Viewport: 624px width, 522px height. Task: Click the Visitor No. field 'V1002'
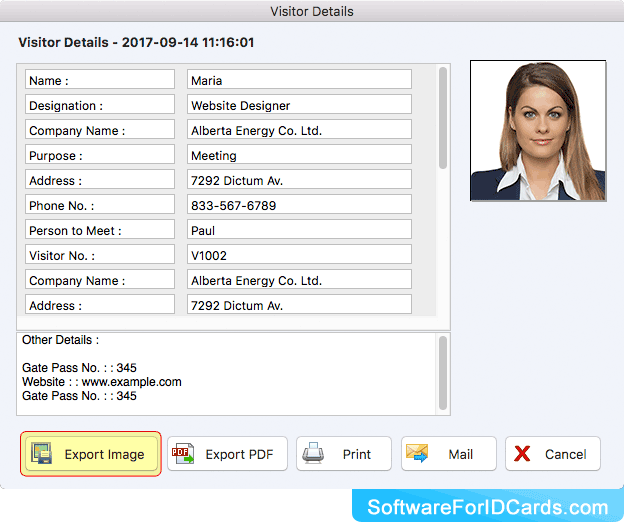click(299, 255)
